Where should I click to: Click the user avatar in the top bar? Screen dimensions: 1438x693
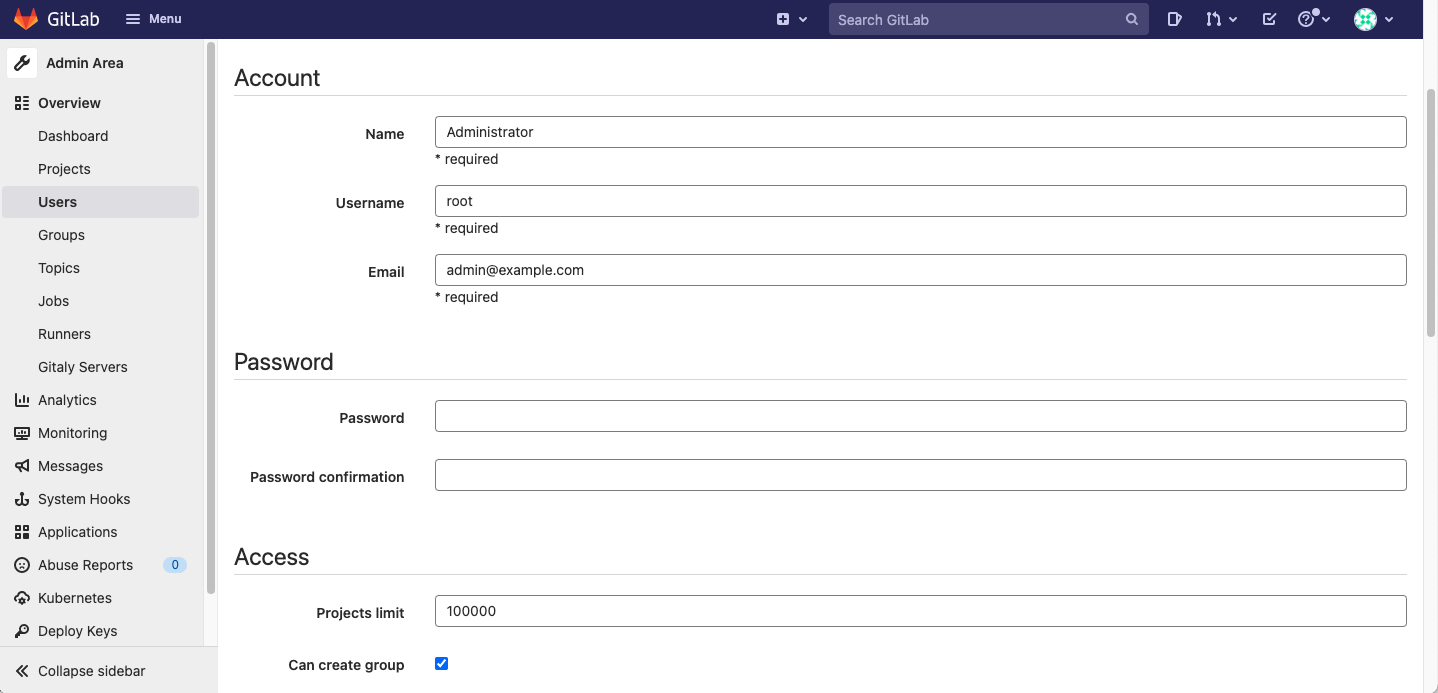(1366, 19)
